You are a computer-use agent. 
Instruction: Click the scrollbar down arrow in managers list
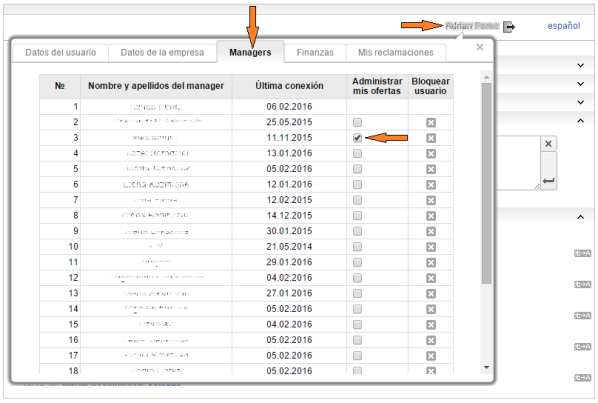(x=486, y=368)
